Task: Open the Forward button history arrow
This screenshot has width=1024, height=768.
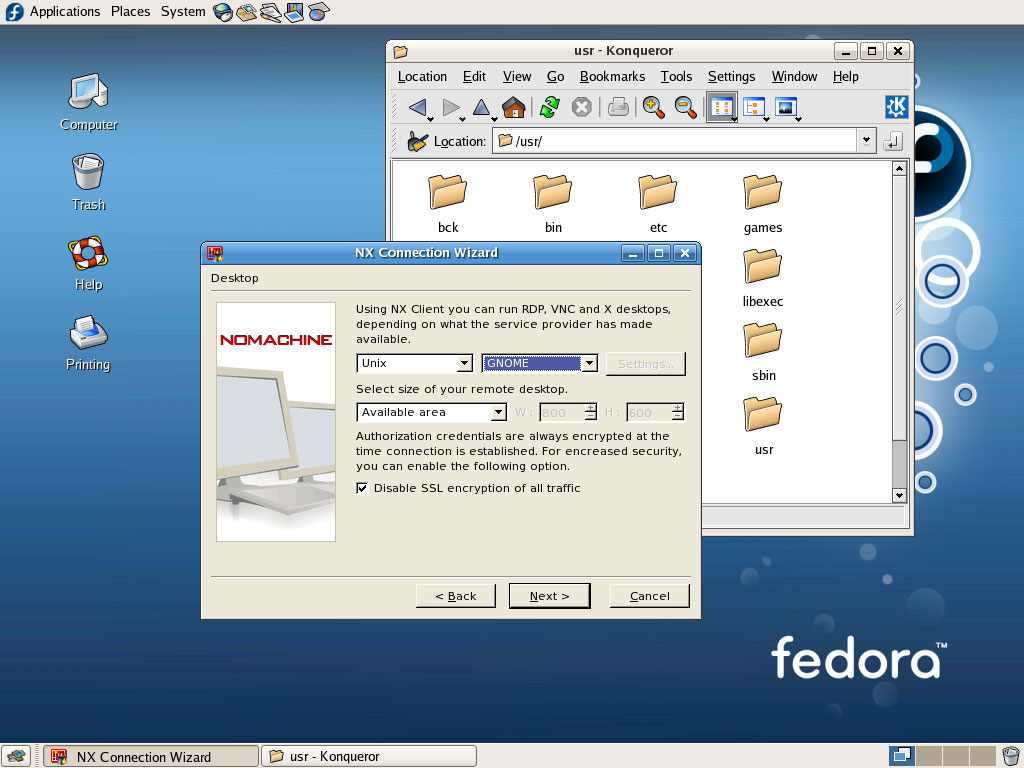Action: pos(462,120)
